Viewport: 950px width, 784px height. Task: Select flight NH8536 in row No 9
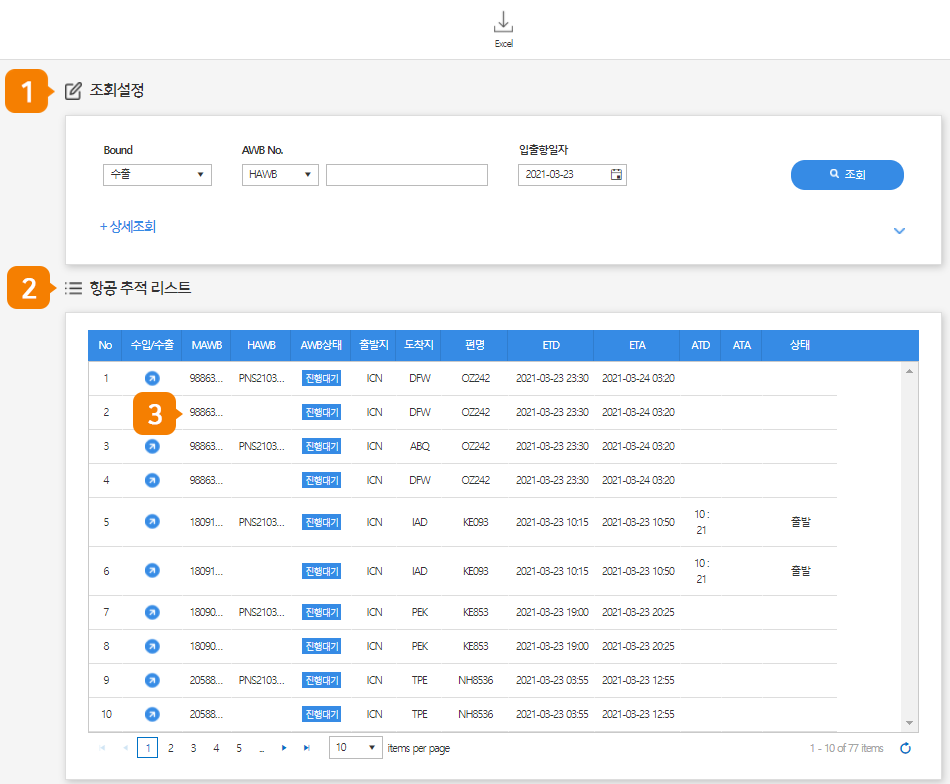(x=476, y=680)
